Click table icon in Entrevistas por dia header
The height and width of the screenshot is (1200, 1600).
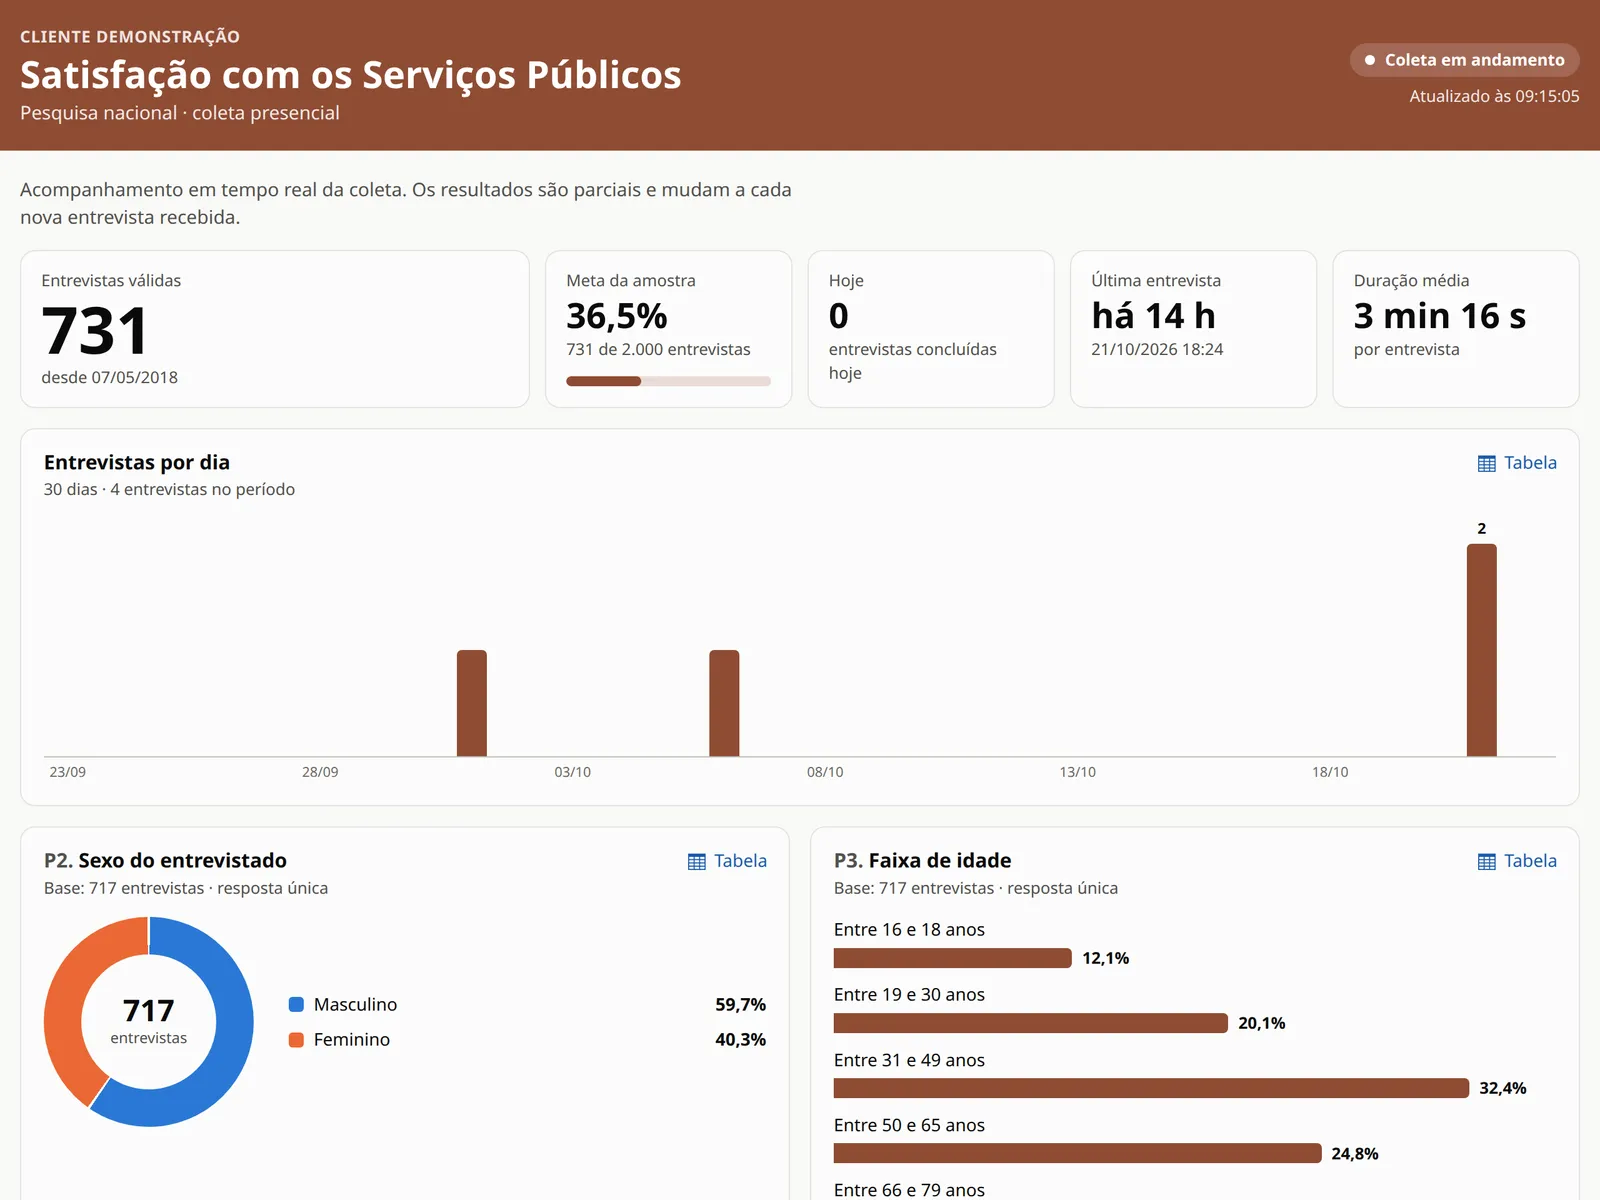(1487, 464)
